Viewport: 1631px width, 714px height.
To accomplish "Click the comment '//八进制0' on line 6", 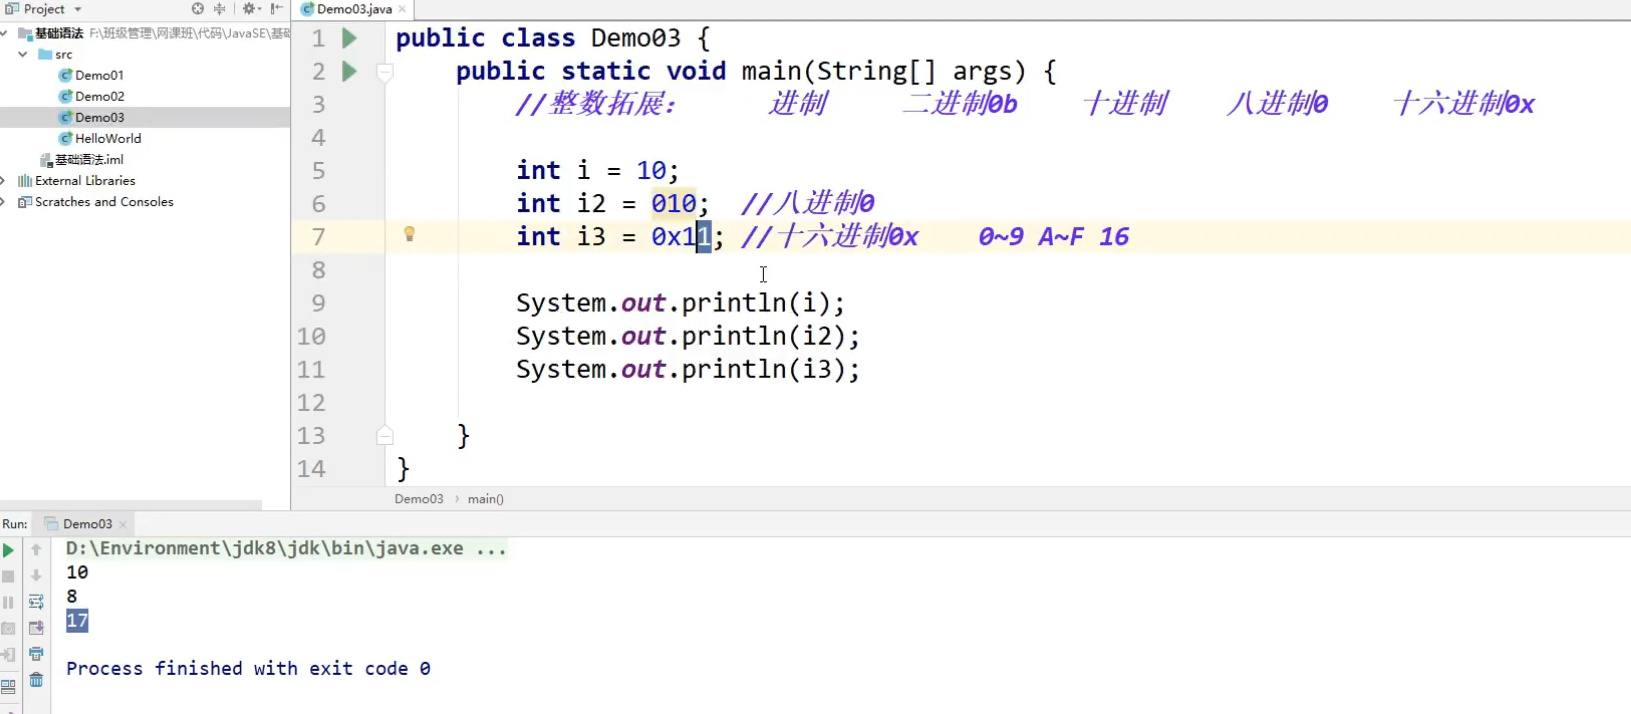I will coord(808,203).
